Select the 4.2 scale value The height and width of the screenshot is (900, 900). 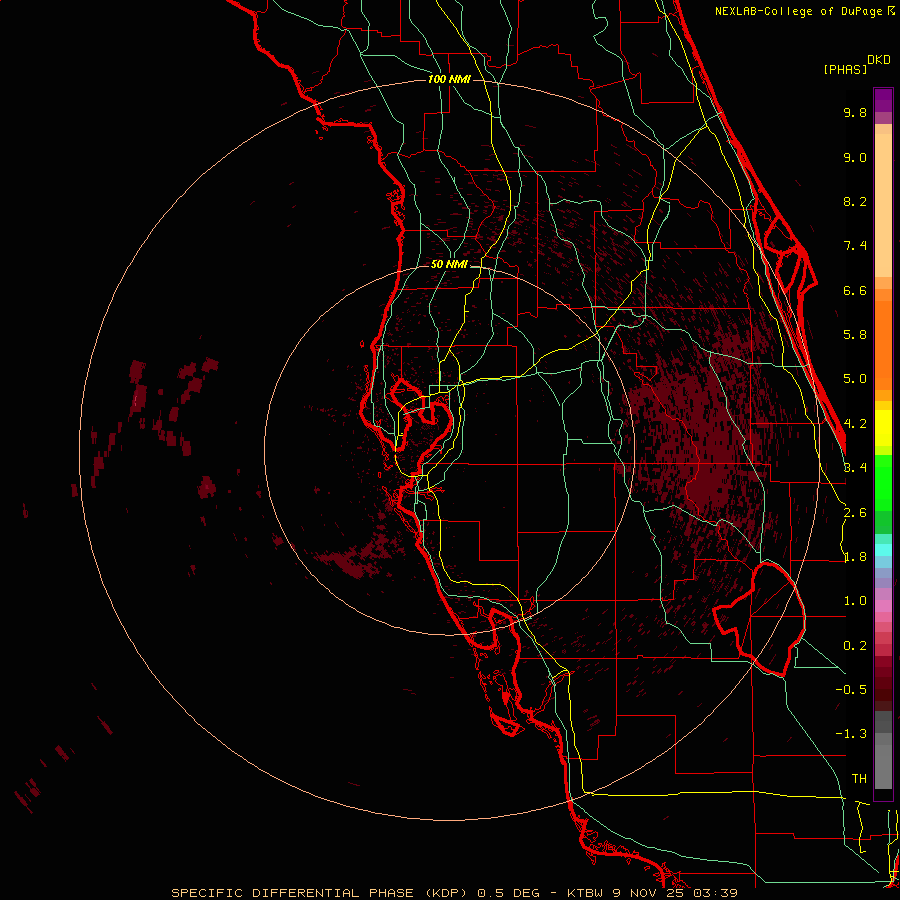855,424
